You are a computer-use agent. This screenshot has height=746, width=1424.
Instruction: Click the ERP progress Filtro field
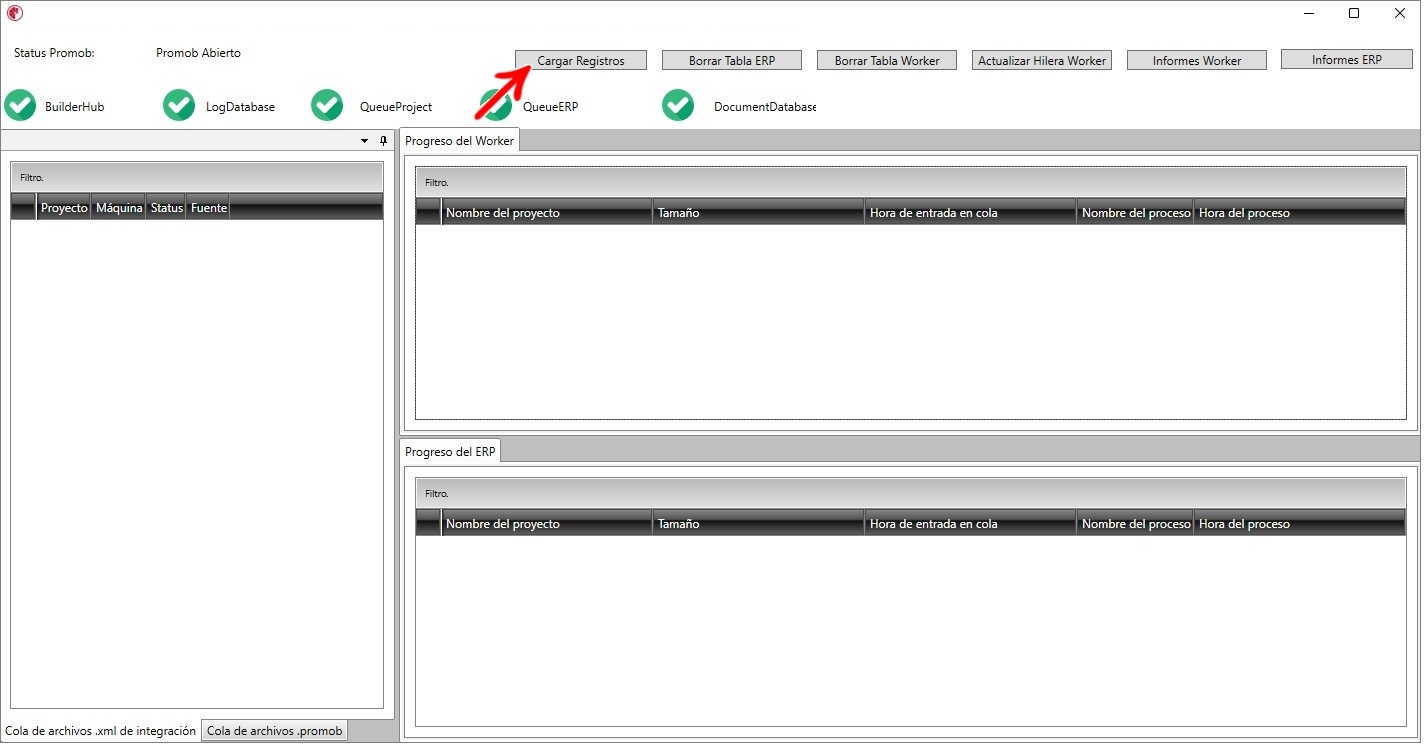pos(911,493)
